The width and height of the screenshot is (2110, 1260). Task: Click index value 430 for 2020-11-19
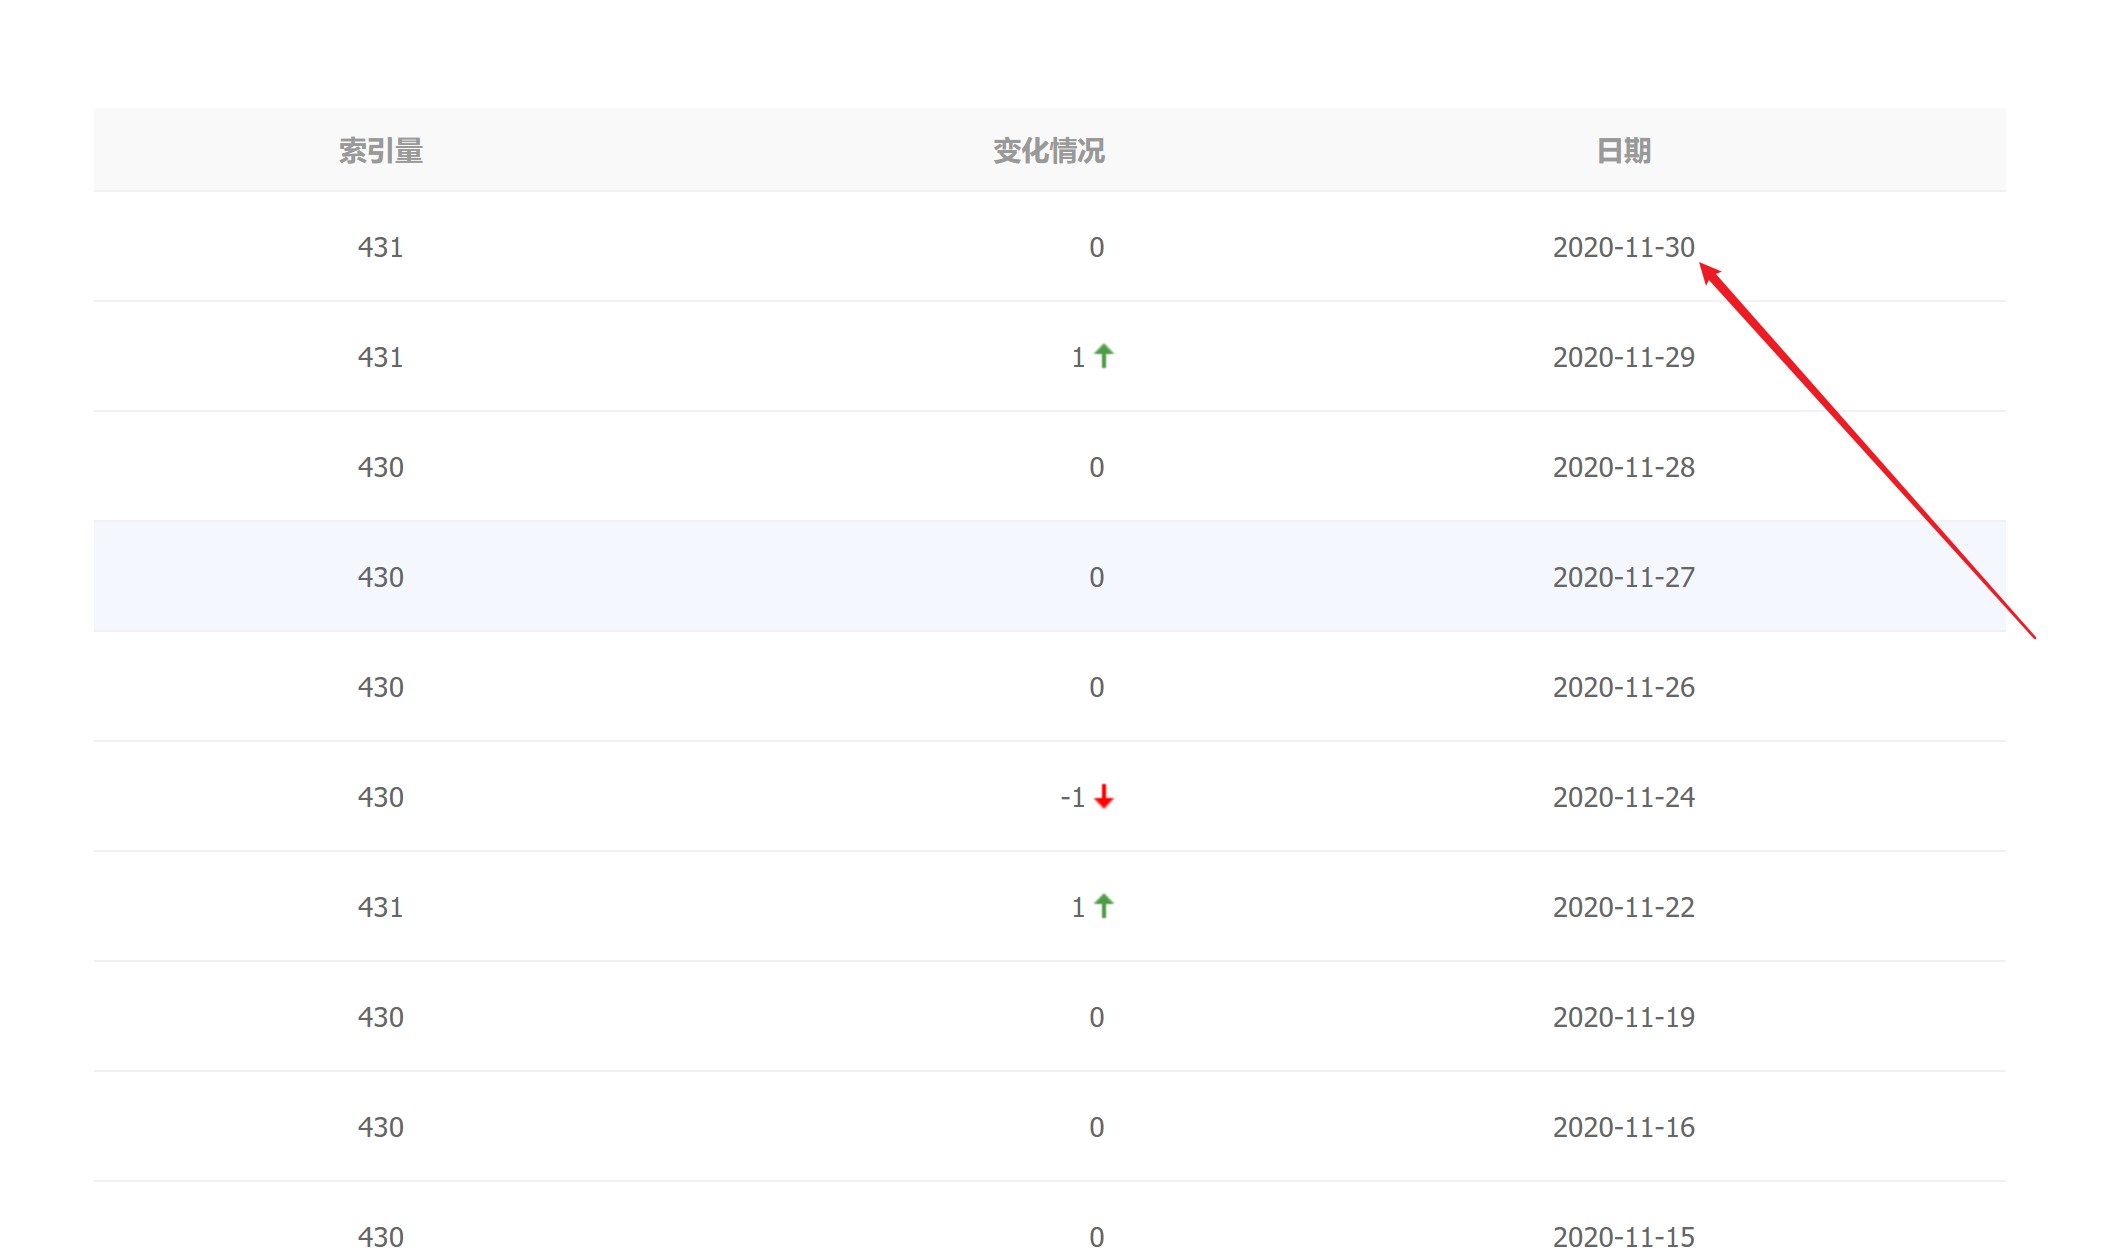click(x=380, y=1017)
